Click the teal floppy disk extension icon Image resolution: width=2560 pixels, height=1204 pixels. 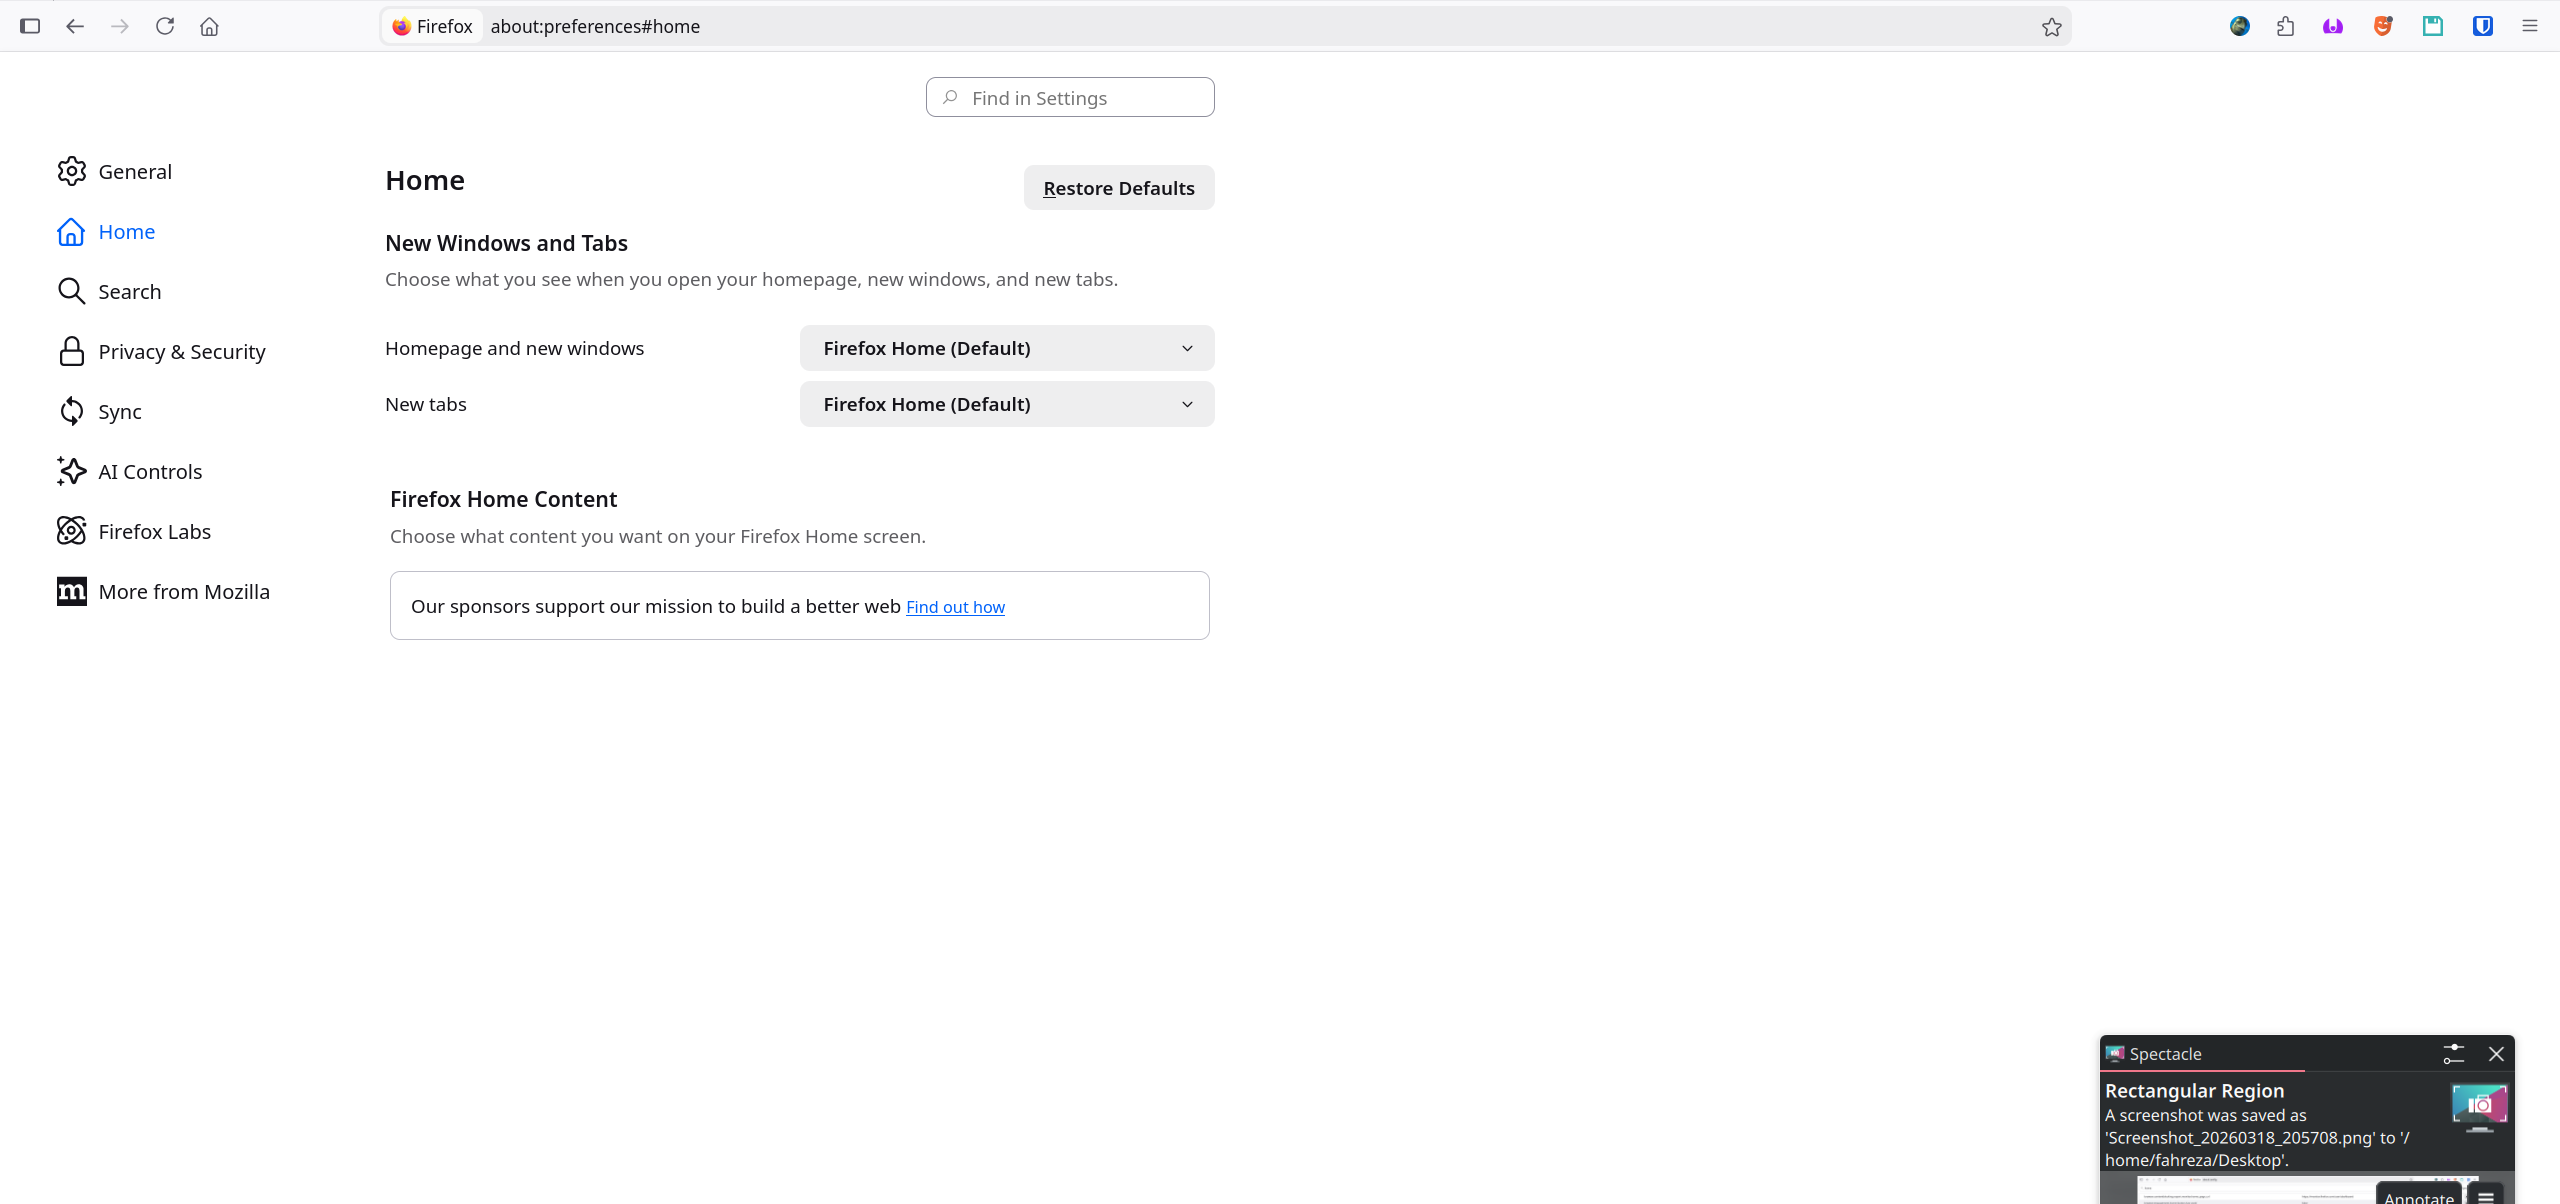coord(2433,27)
